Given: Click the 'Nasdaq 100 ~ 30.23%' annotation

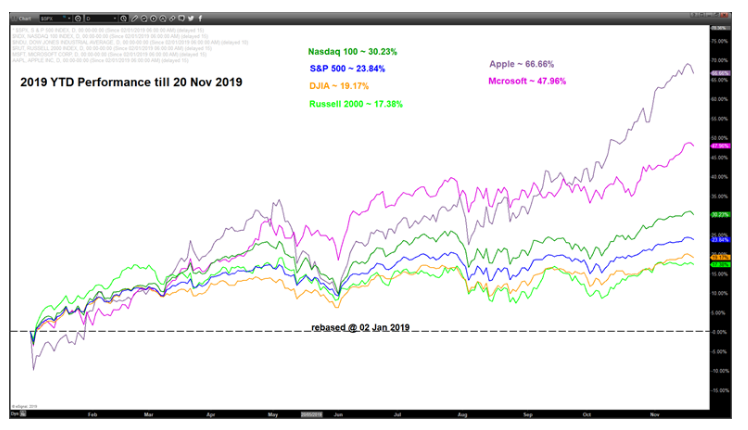Looking at the screenshot, I should click(x=352, y=52).
